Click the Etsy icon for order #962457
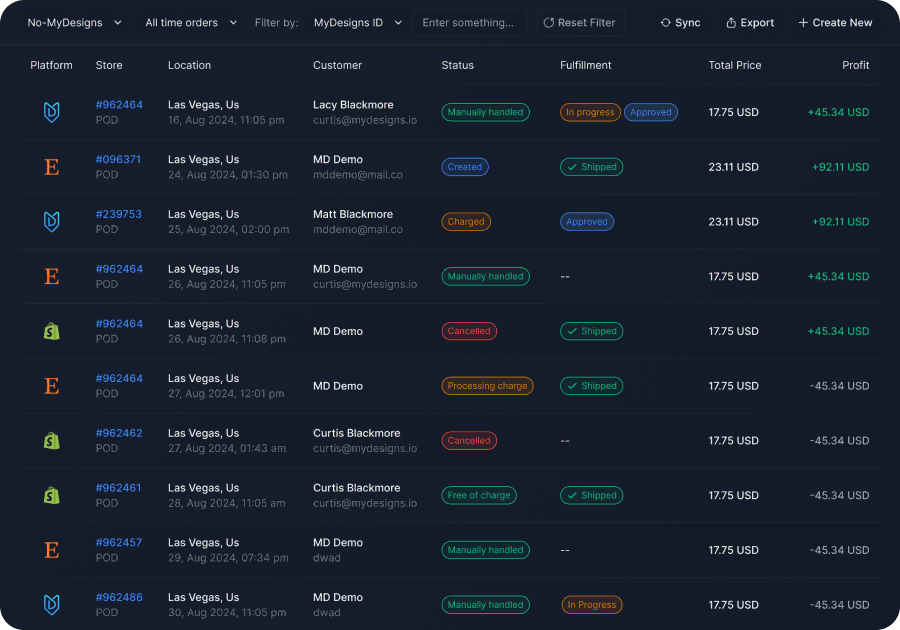 pos(52,550)
